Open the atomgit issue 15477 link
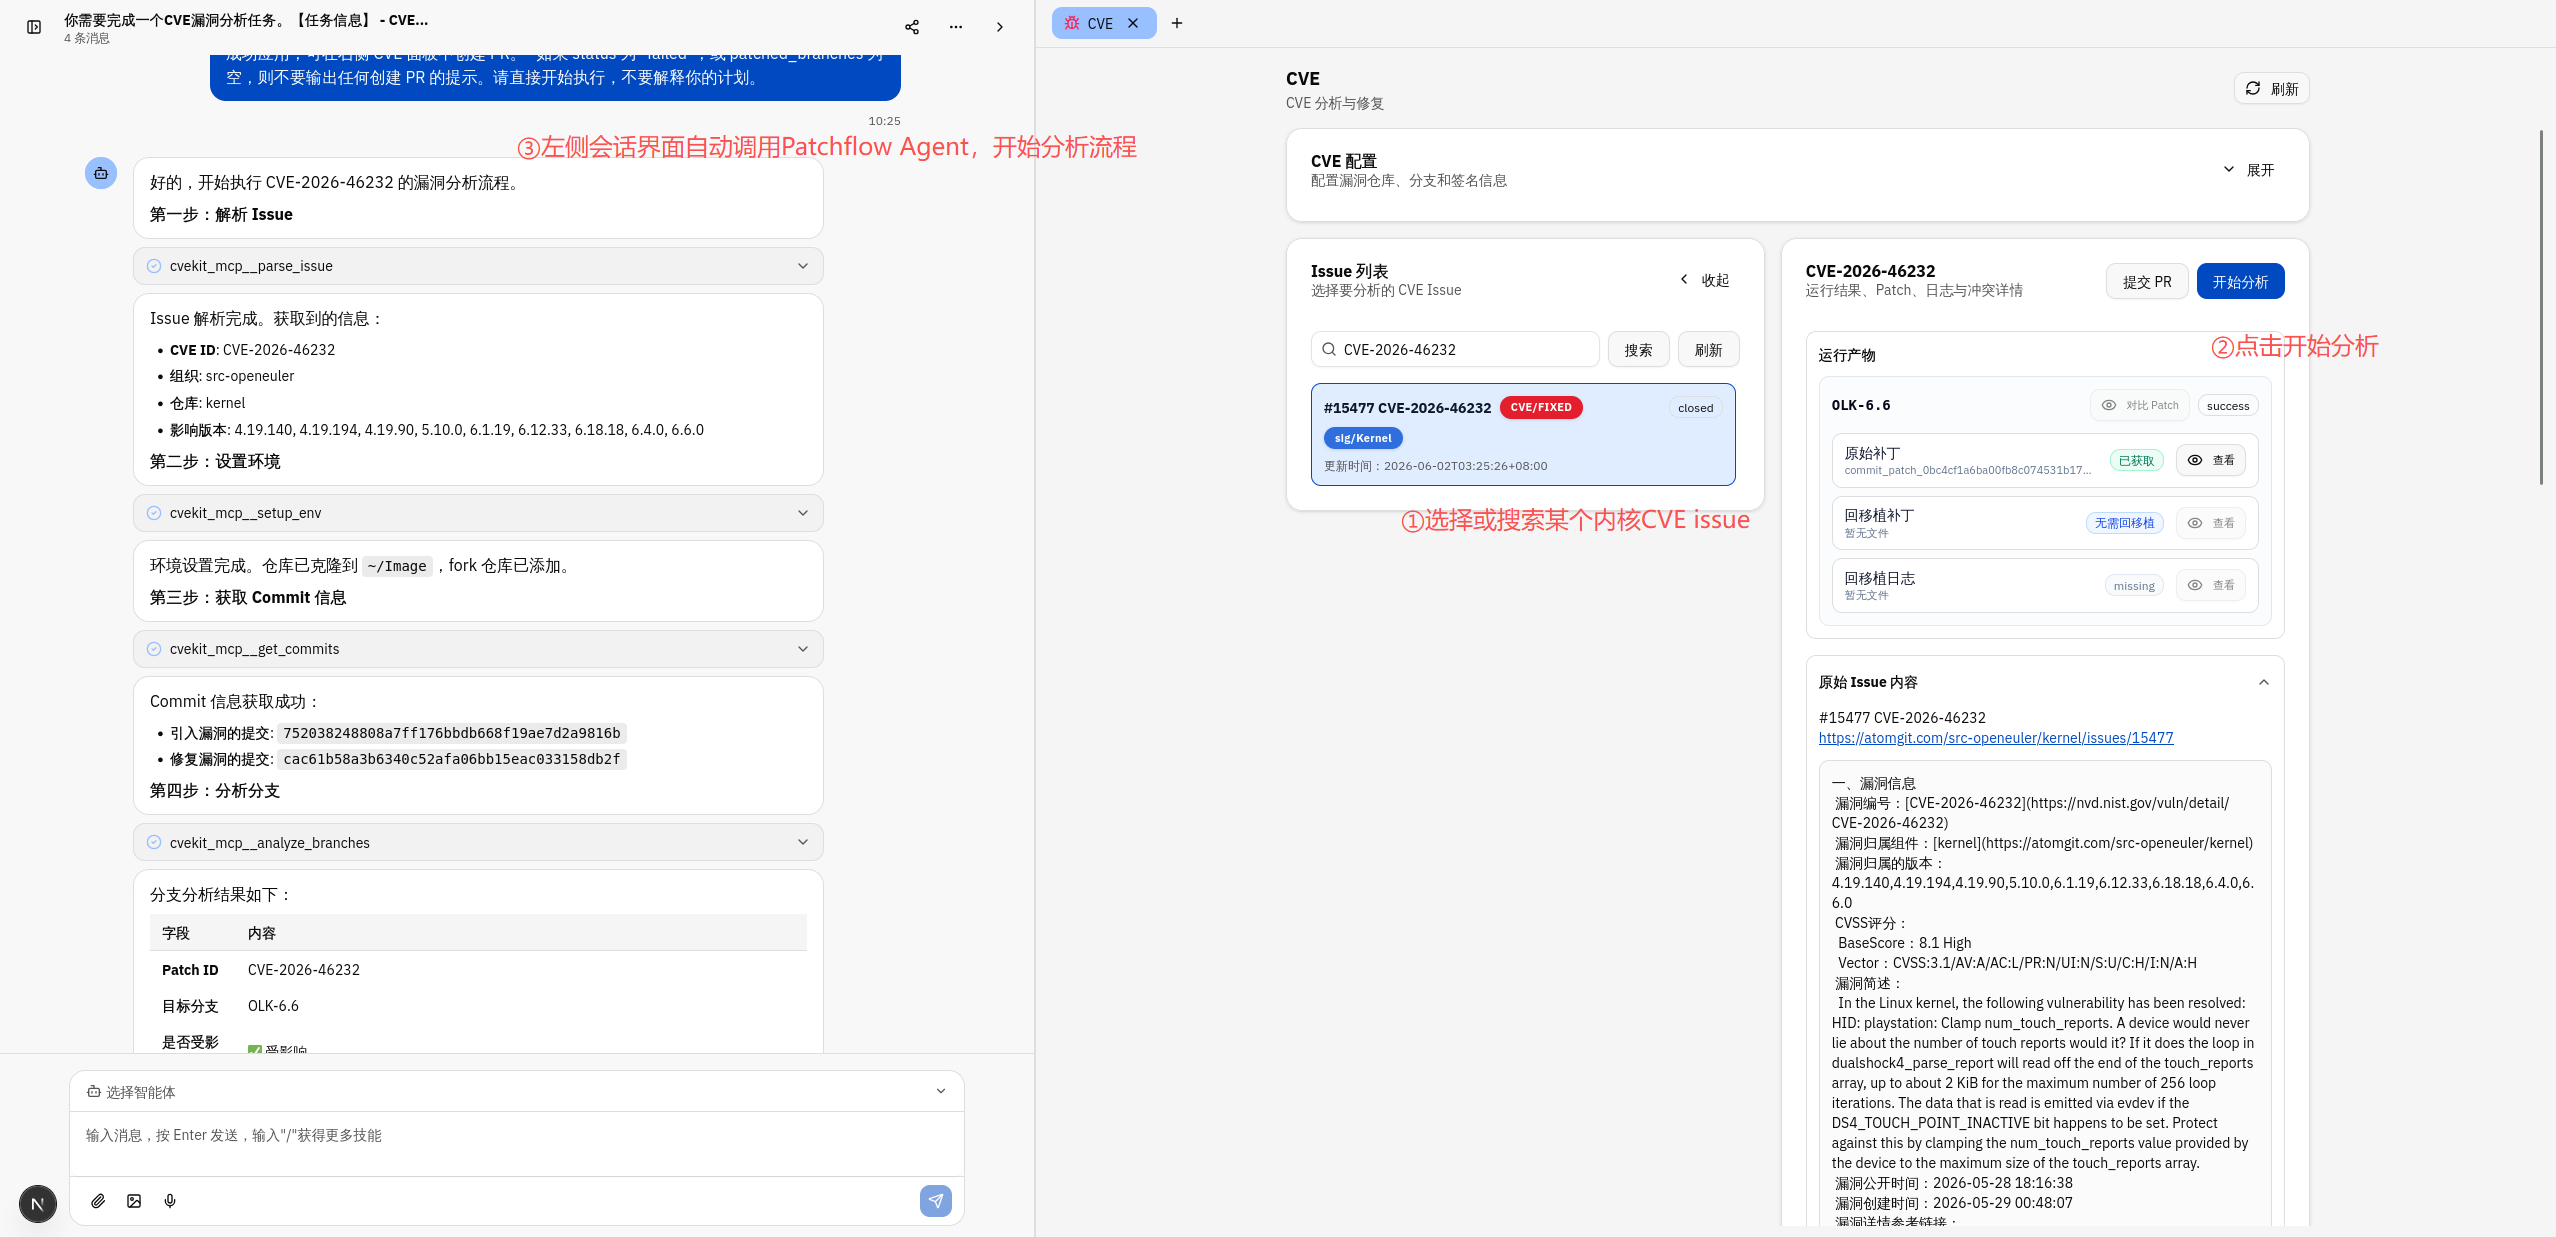 tap(1995, 738)
